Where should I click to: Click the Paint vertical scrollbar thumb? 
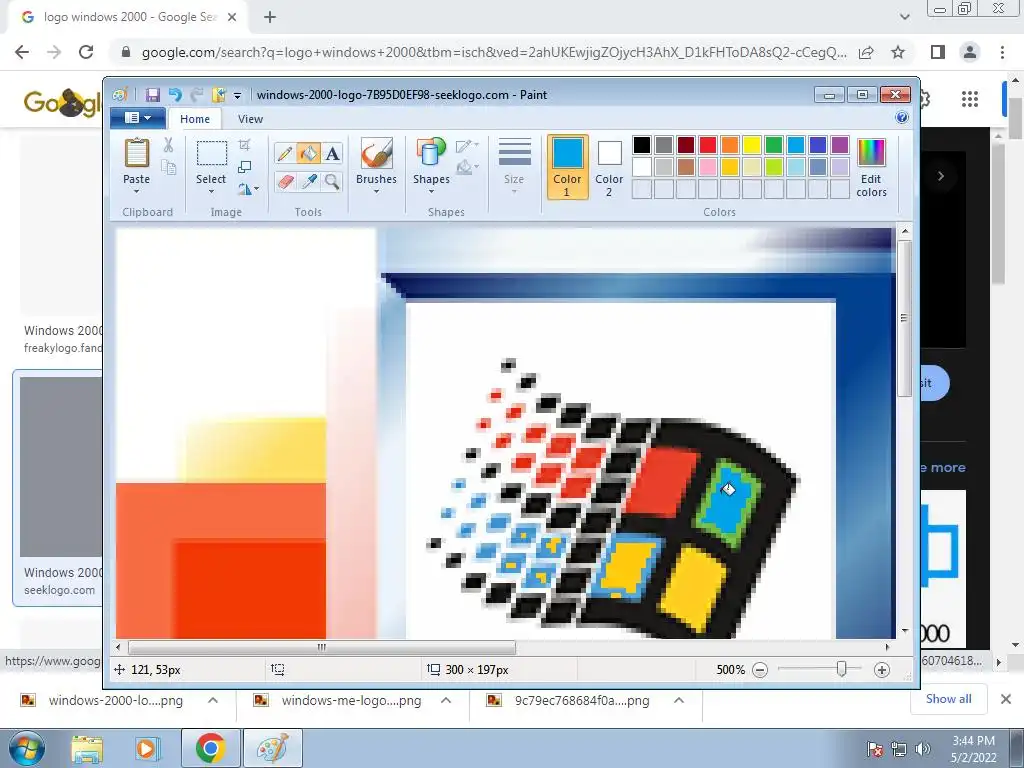(904, 318)
